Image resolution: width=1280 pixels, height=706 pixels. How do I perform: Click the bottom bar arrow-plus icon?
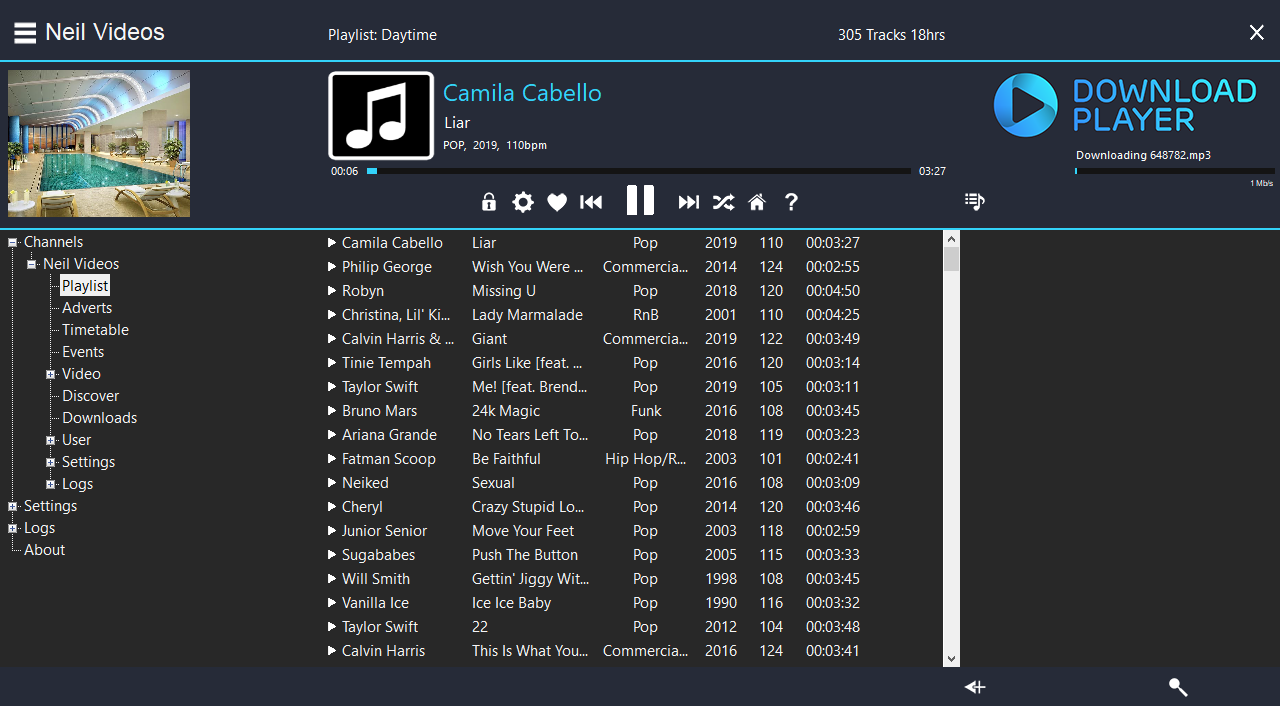click(x=975, y=687)
